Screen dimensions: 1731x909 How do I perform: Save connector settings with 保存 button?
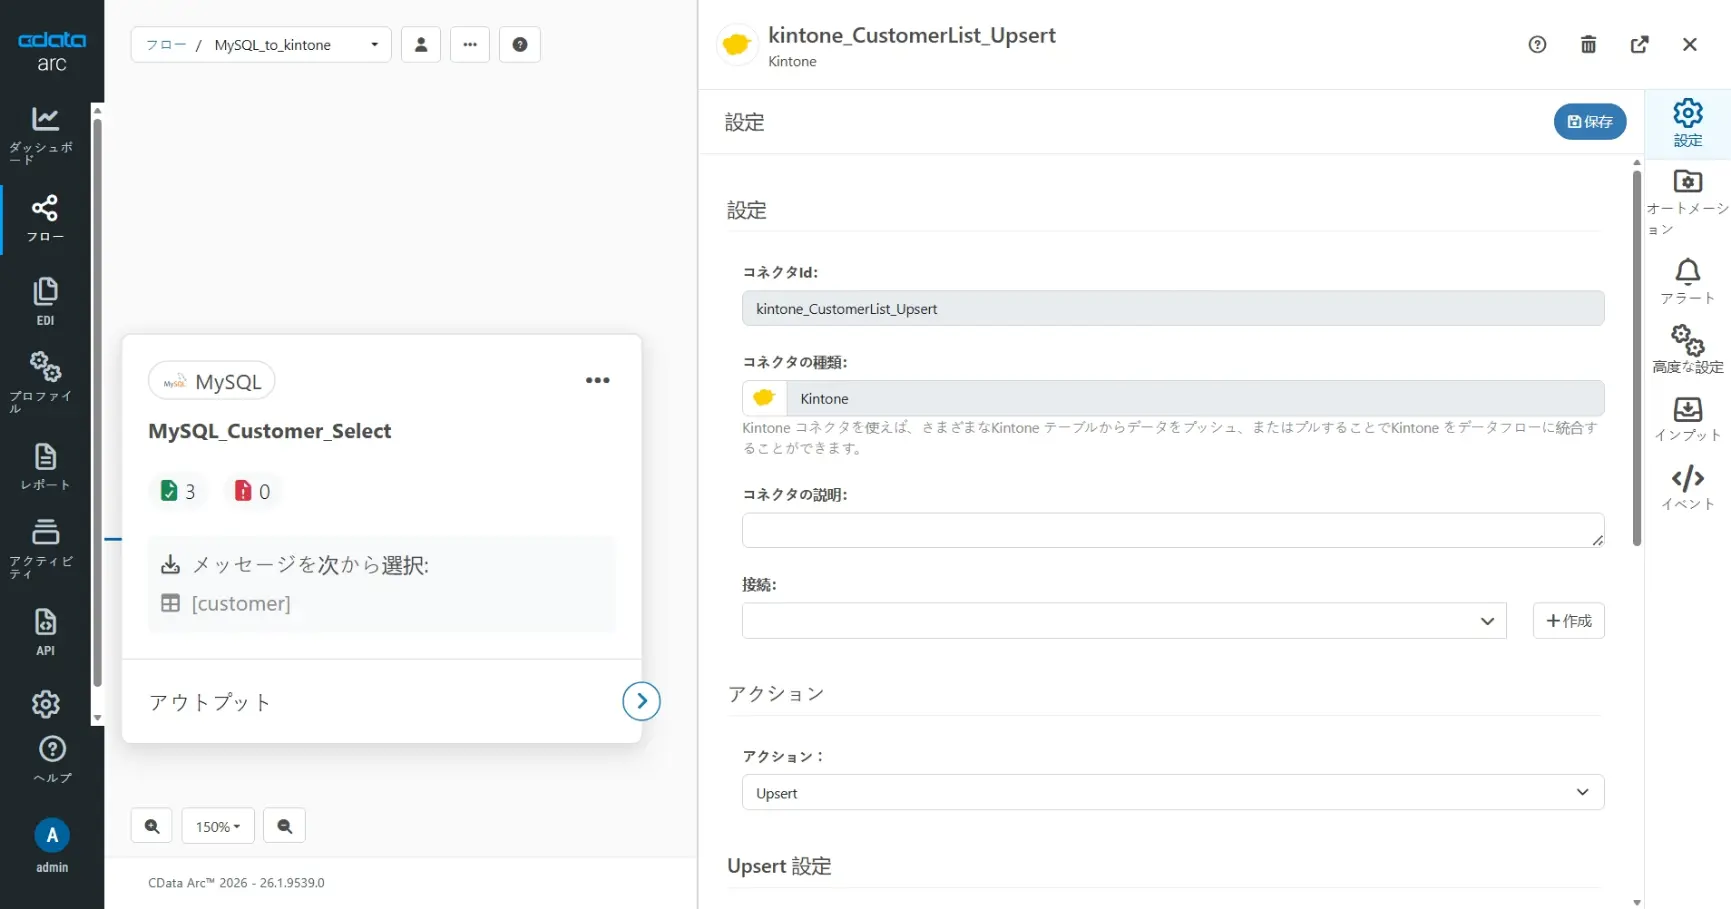(x=1590, y=121)
